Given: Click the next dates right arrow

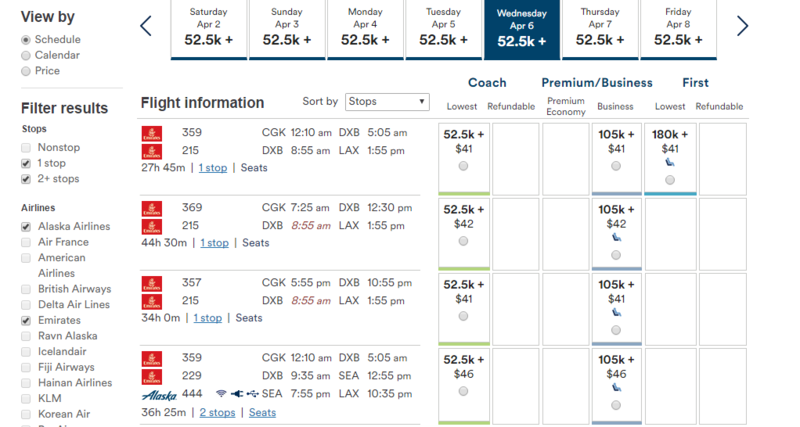Looking at the screenshot, I should coord(742,26).
